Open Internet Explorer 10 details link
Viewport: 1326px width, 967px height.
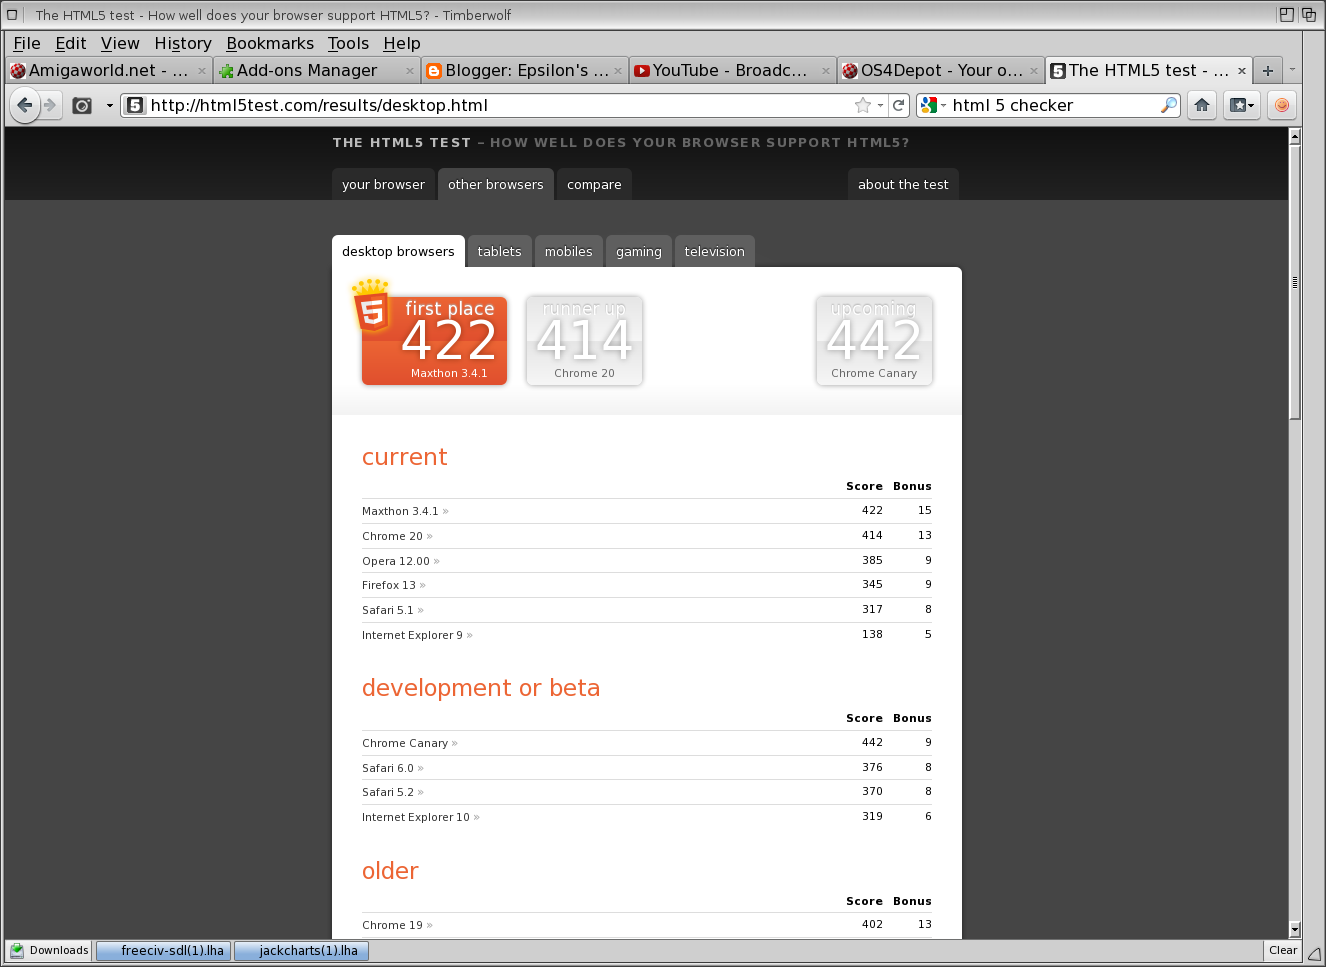point(421,817)
